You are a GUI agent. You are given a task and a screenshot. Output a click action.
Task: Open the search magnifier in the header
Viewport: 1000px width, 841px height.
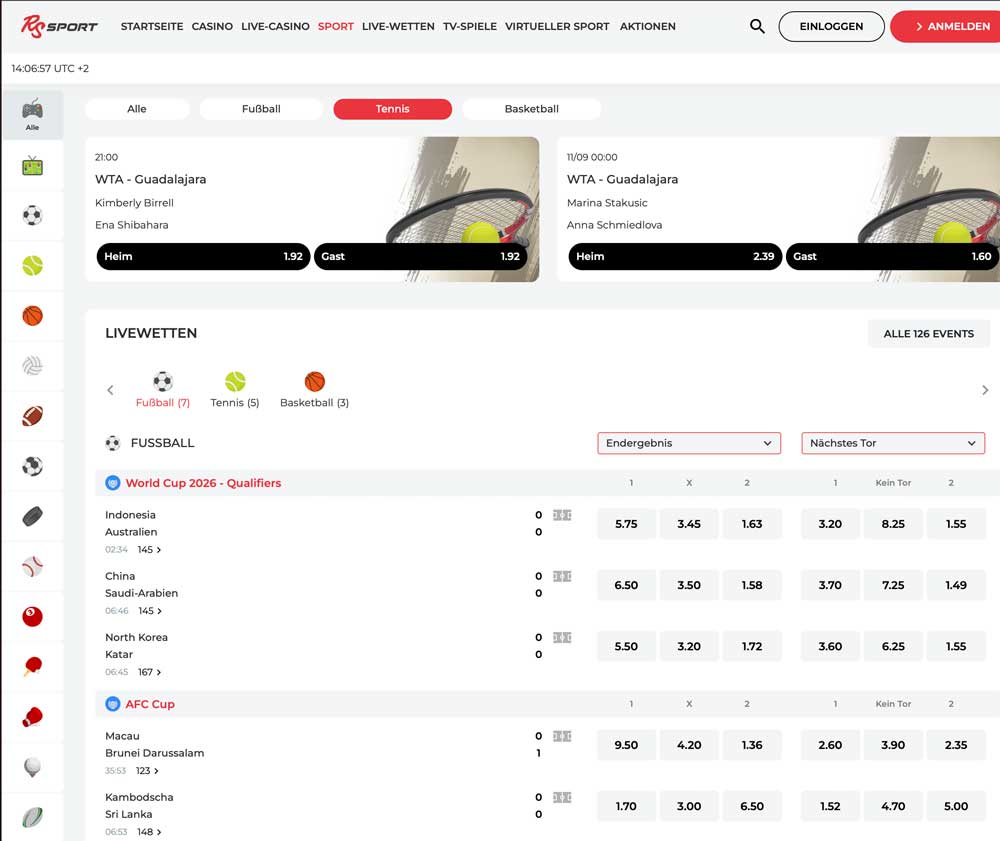pyautogui.click(x=757, y=26)
